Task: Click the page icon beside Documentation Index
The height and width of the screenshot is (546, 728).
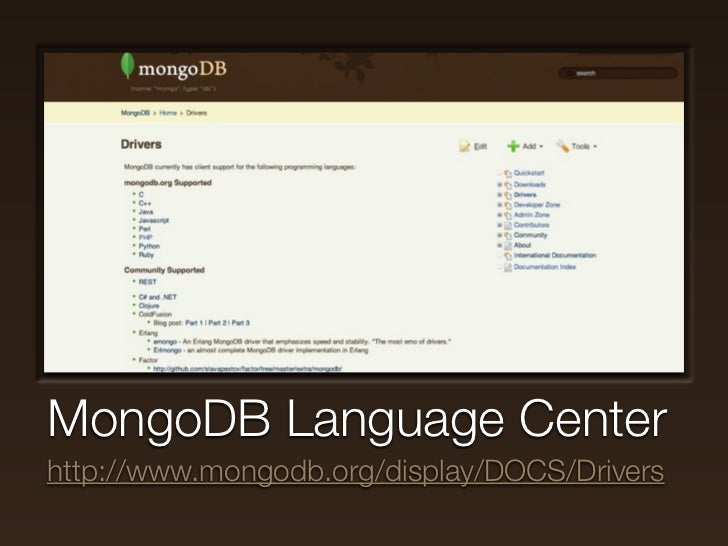Action: pos(508,267)
